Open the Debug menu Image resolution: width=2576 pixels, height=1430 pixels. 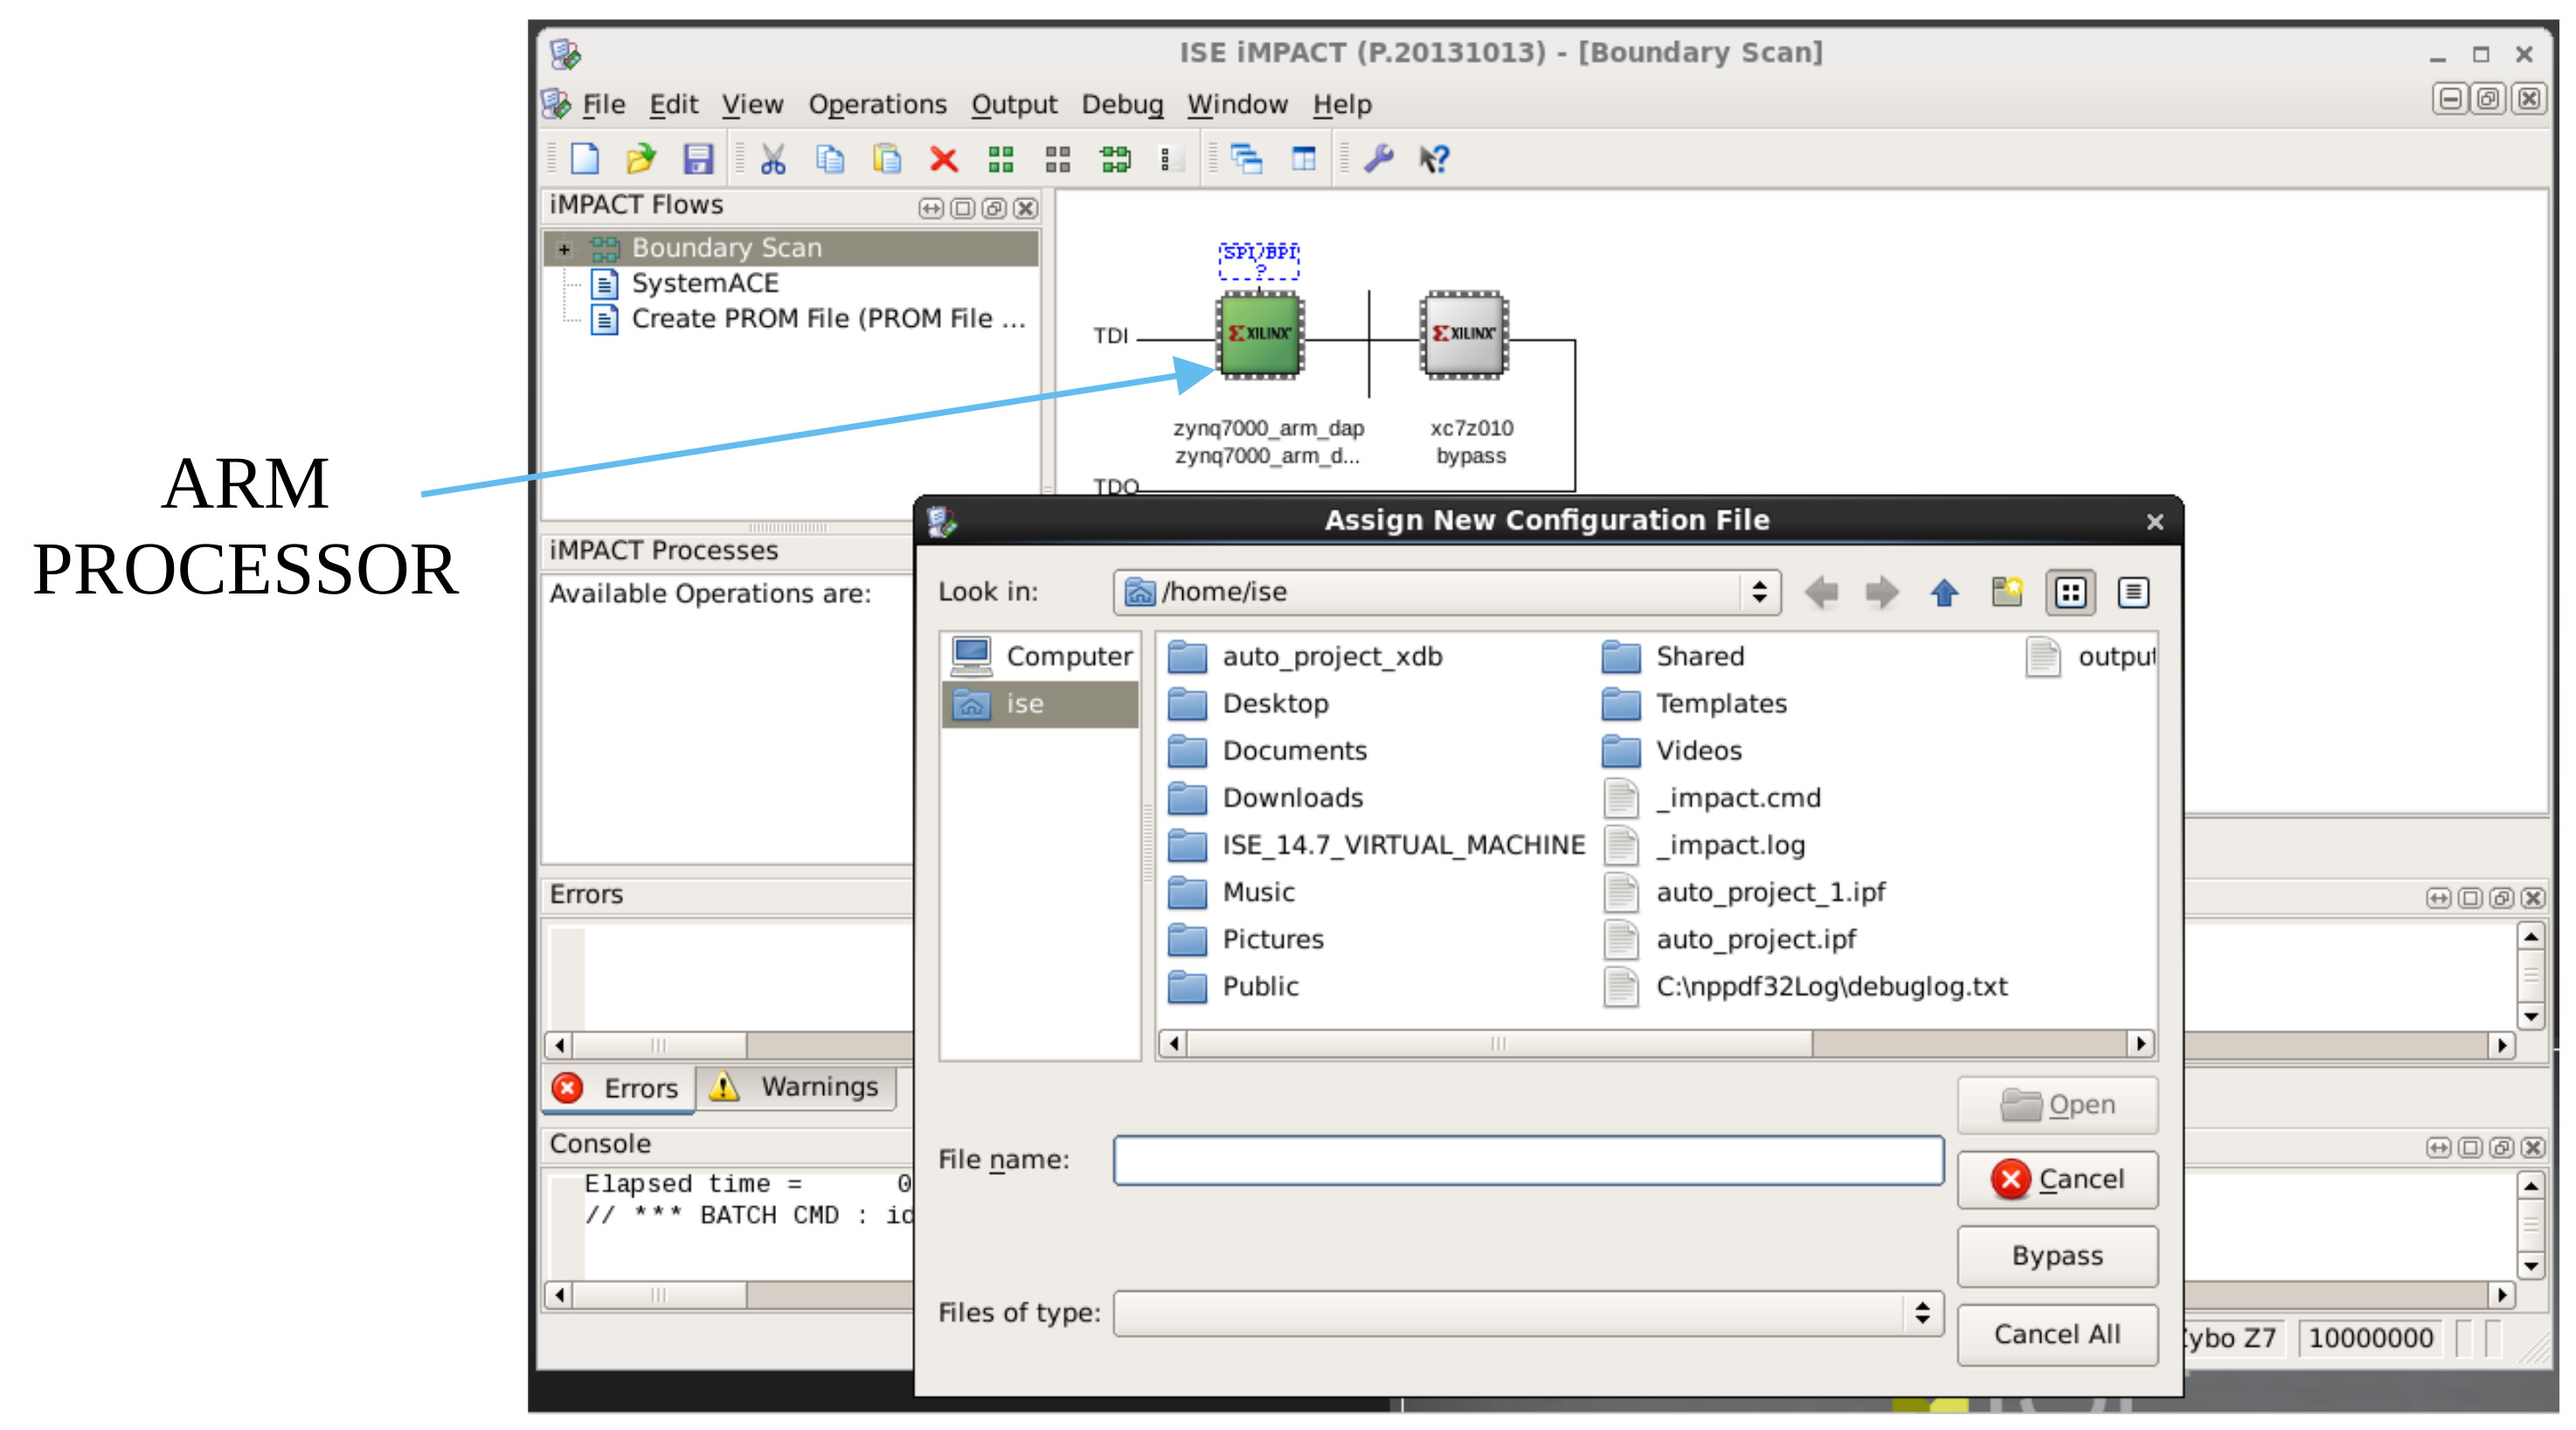tap(1122, 104)
